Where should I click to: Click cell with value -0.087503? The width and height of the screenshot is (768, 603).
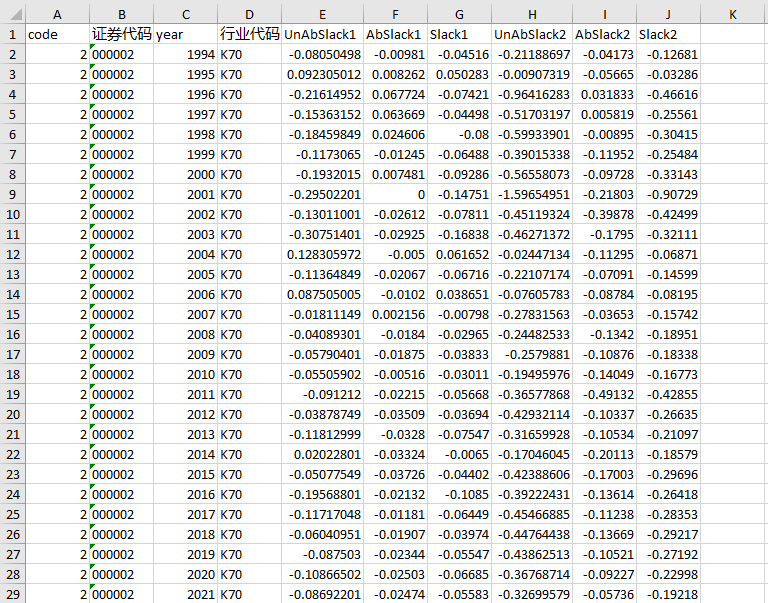322,555
